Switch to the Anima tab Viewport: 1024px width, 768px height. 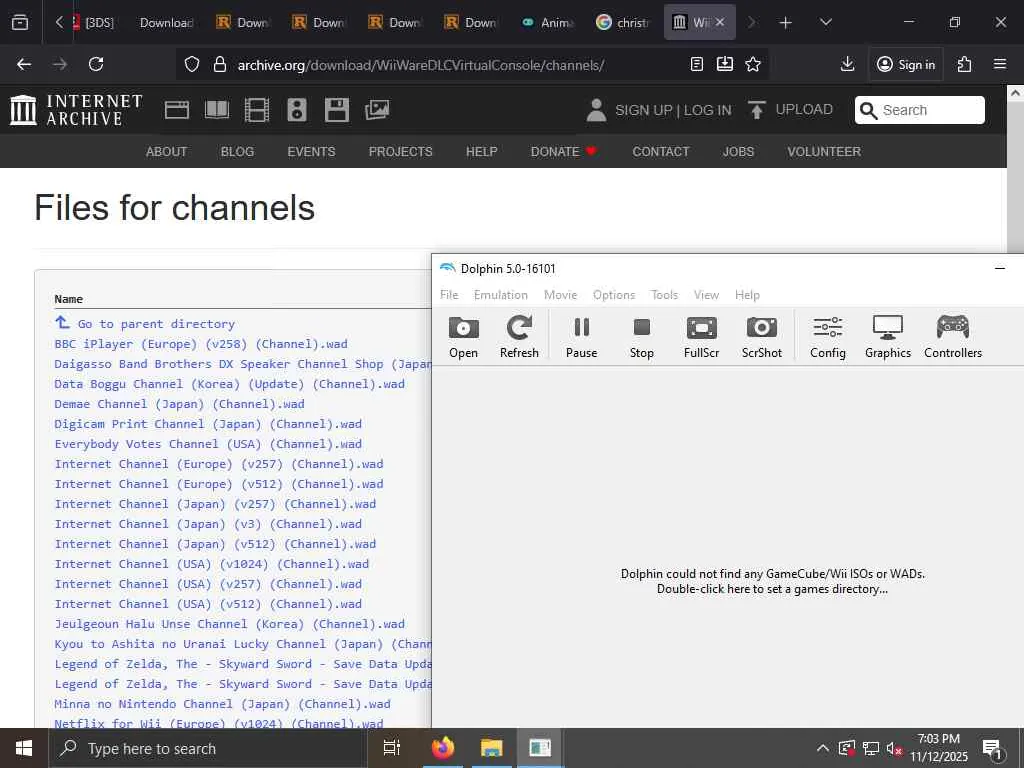(x=547, y=22)
